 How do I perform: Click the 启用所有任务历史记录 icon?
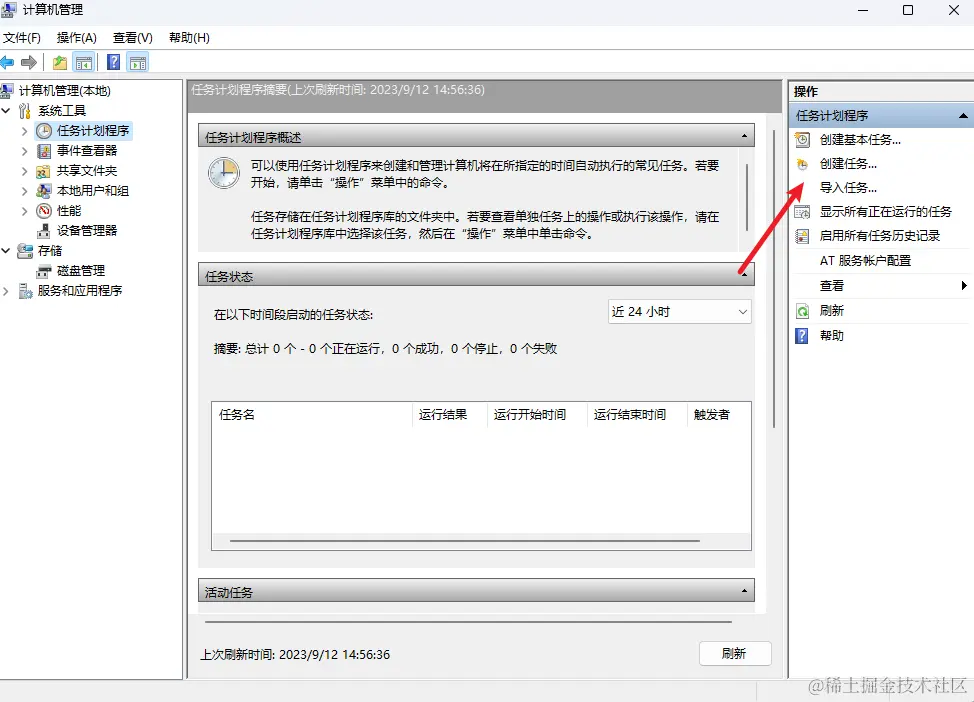[x=803, y=236]
